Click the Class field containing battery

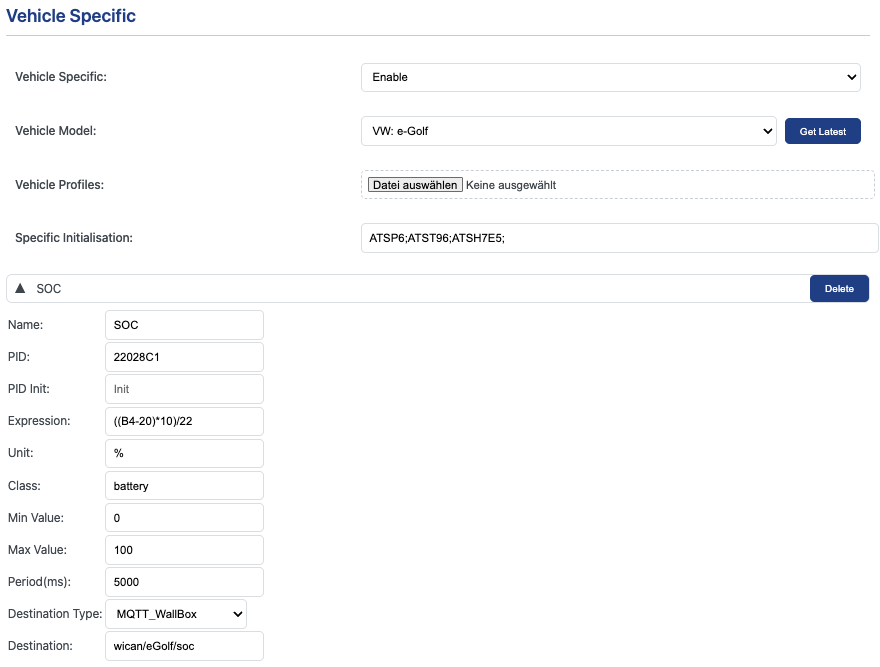click(x=184, y=485)
